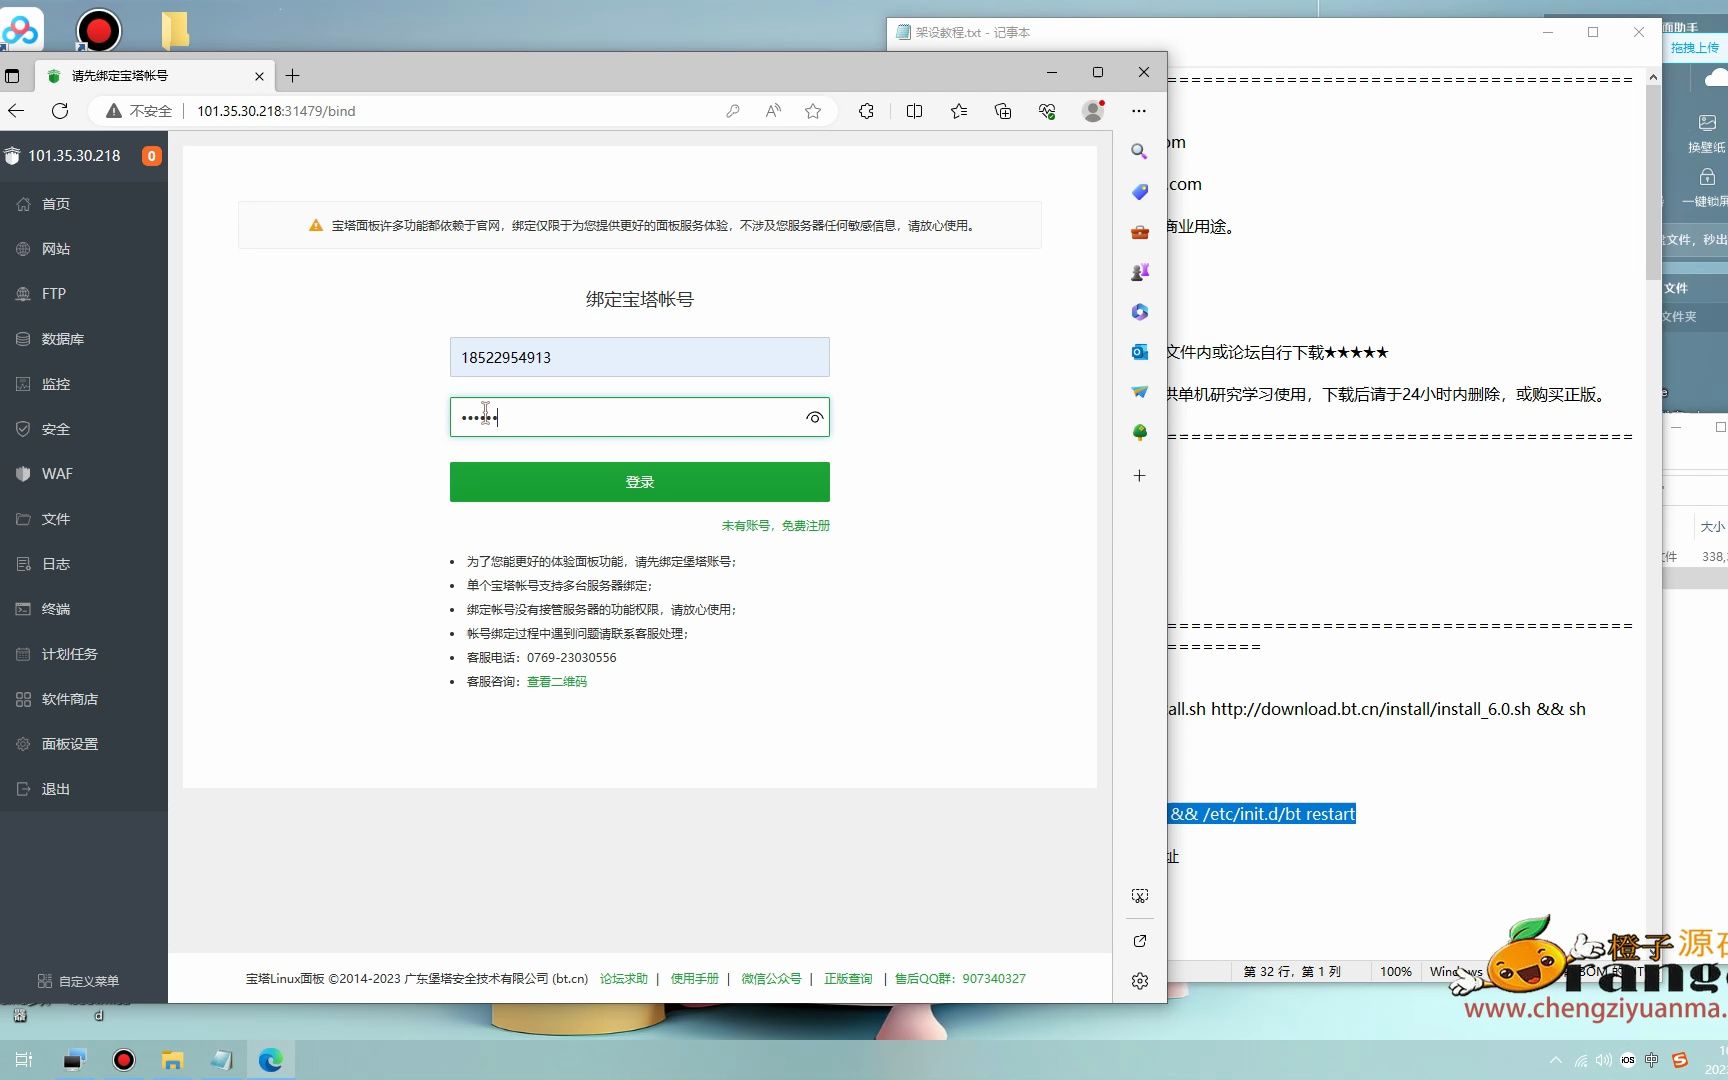Open Edge sidebar settings gear
Image resolution: width=1728 pixels, height=1080 pixels.
point(1139,982)
